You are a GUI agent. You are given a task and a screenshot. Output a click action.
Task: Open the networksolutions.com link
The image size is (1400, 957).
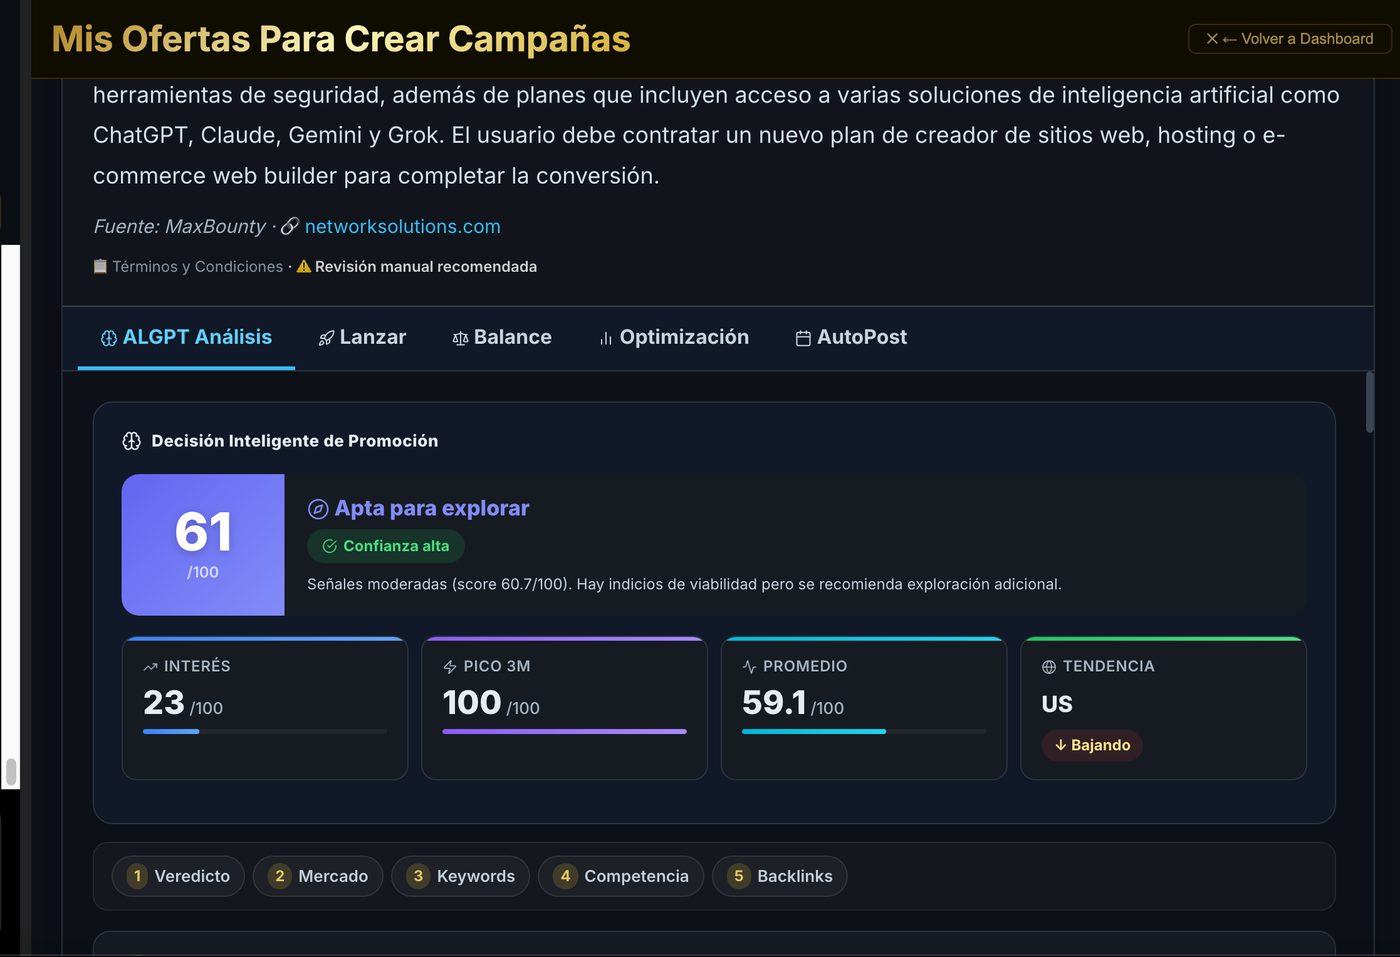click(x=403, y=227)
